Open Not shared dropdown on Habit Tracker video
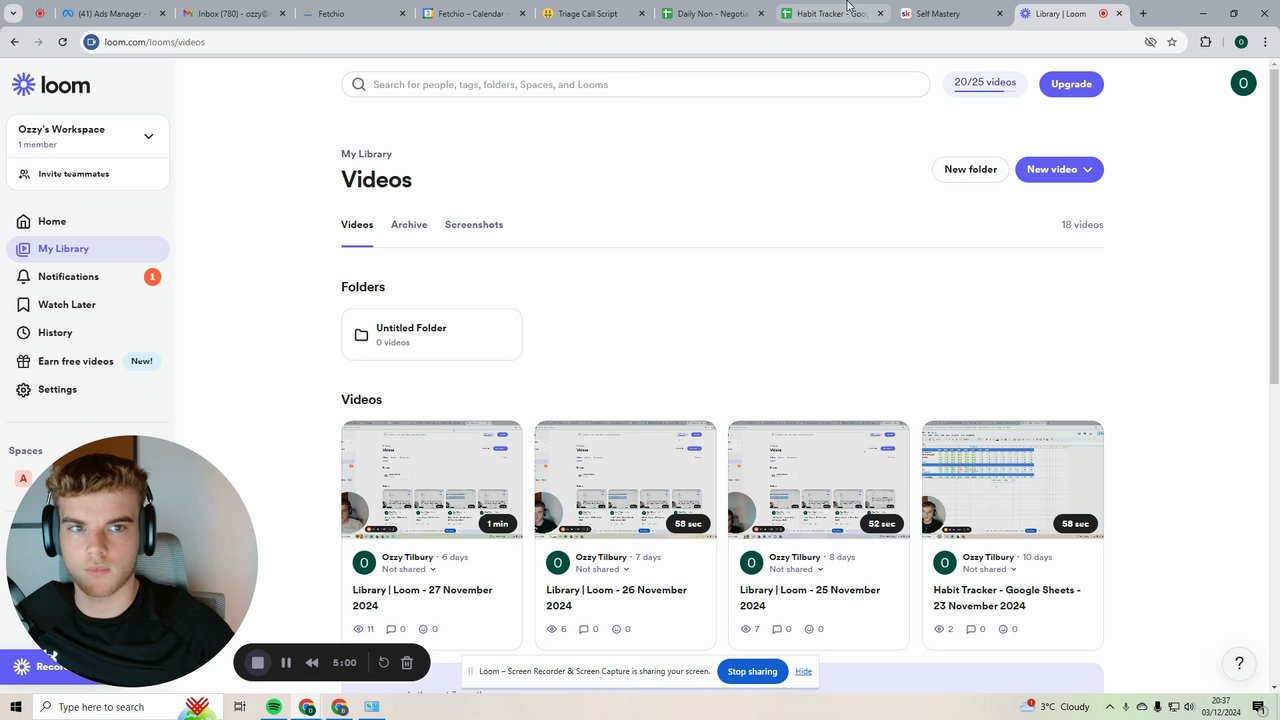1280x720 pixels. [x=990, y=569]
